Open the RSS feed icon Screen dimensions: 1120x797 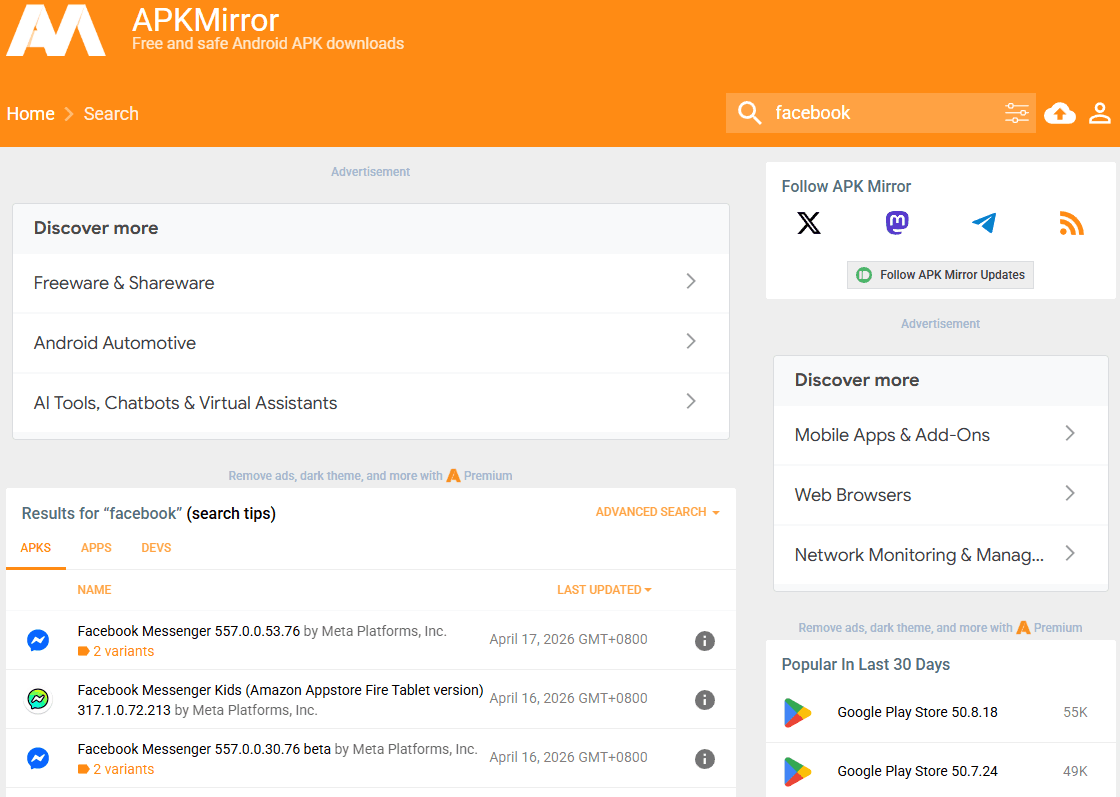pyautogui.click(x=1071, y=223)
